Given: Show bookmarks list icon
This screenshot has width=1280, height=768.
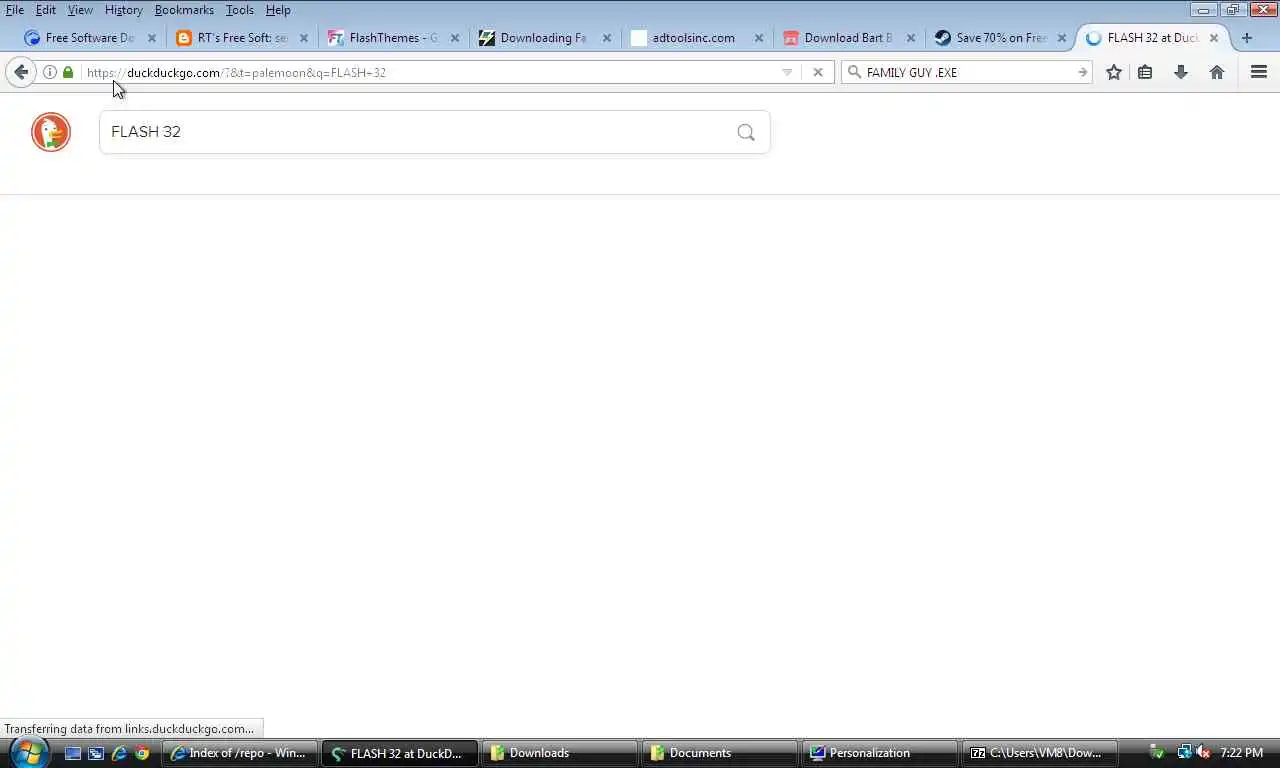Looking at the screenshot, I should click(x=1145, y=72).
